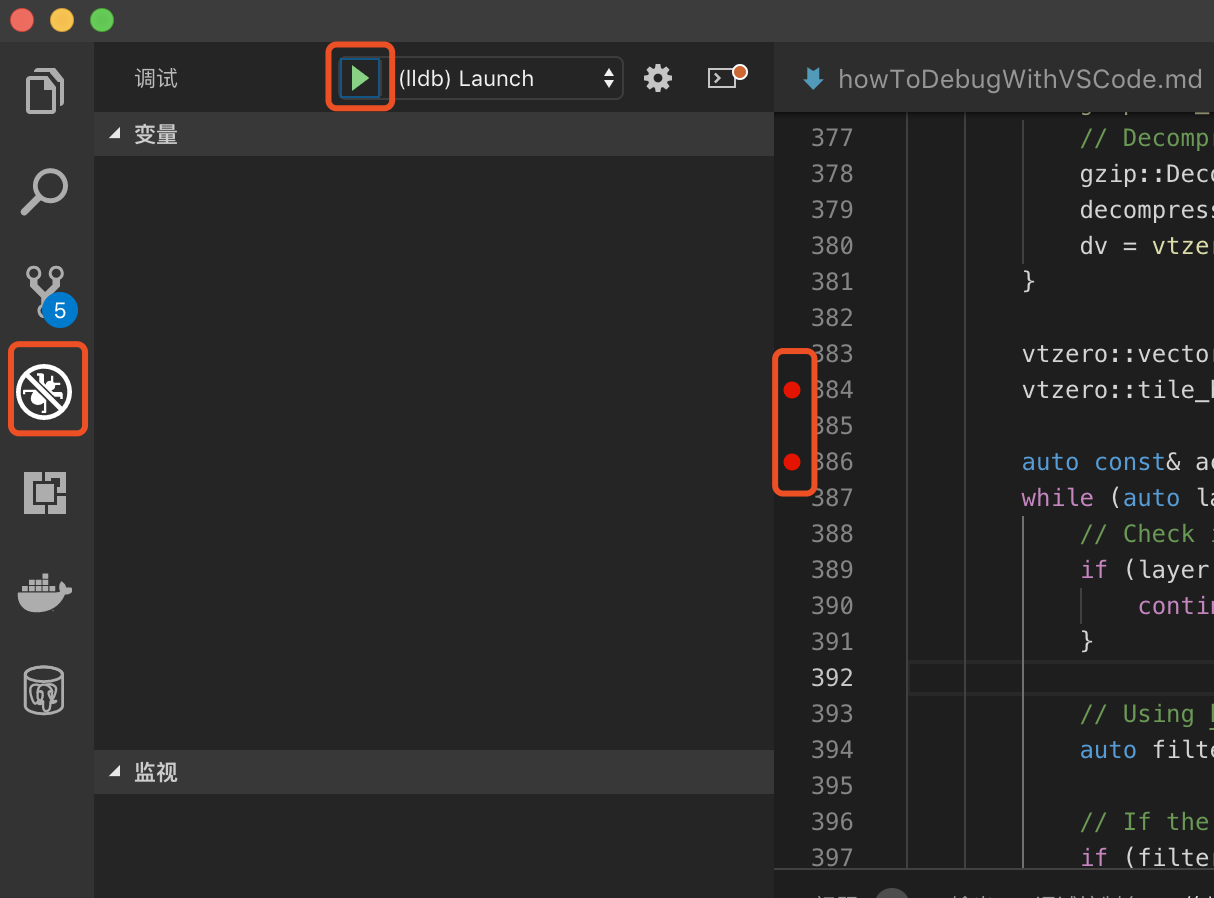This screenshot has height=898, width=1214.
Task: Select the Docker whale icon
Action: [44, 592]
